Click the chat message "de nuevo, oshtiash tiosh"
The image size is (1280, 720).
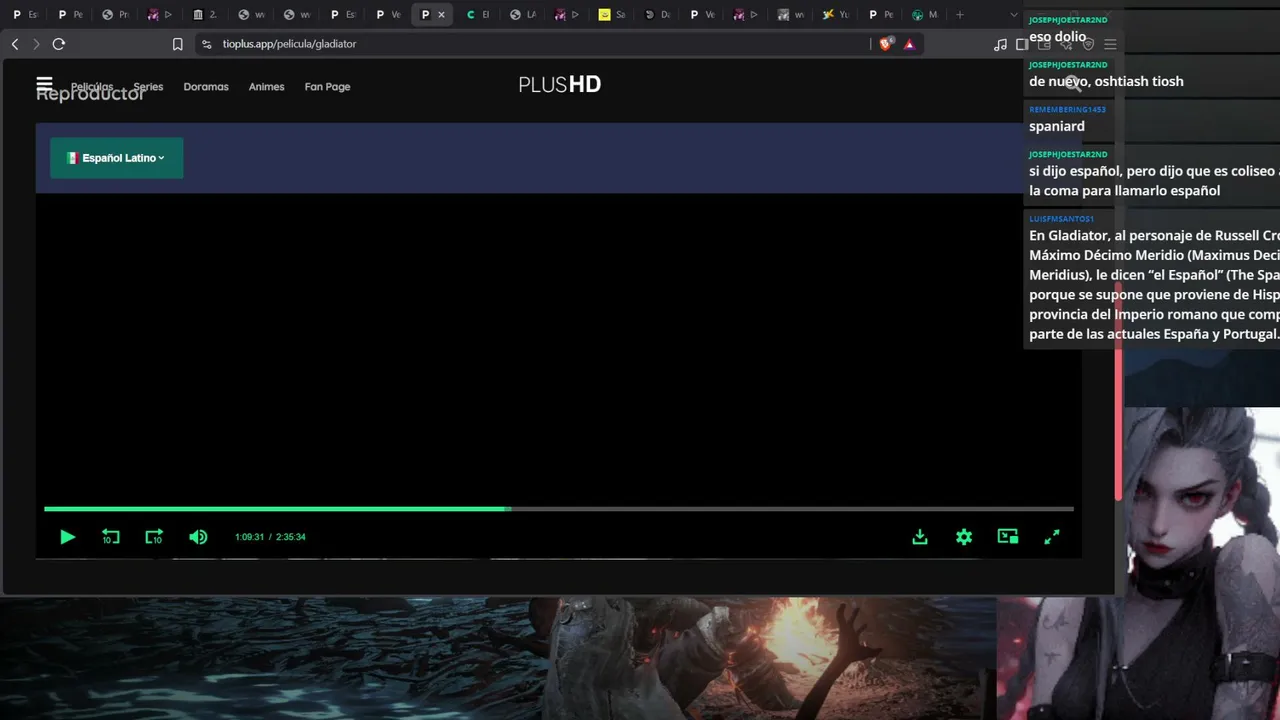[1106, 81]
